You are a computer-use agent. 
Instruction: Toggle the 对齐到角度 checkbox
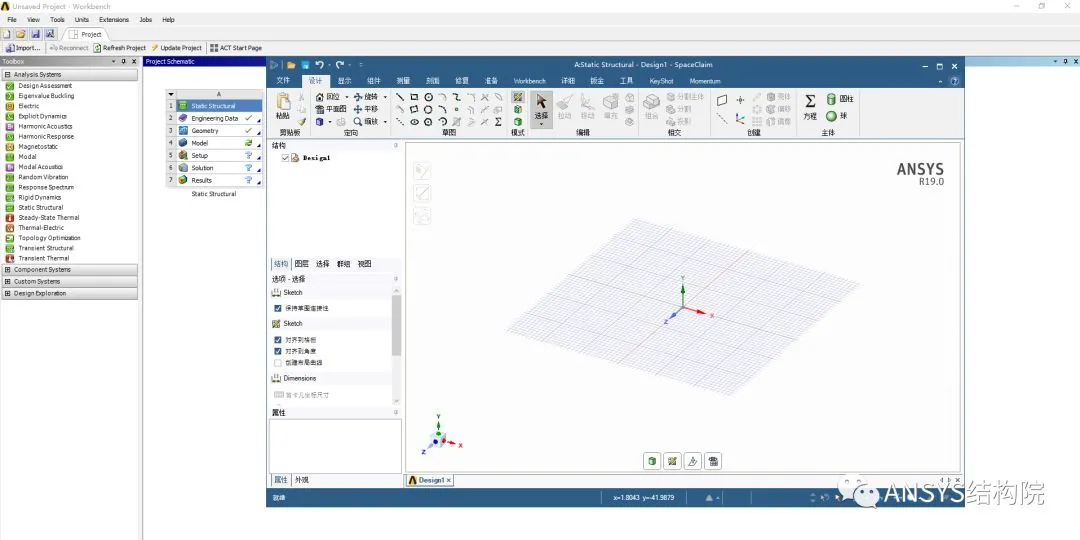[278, 351]
